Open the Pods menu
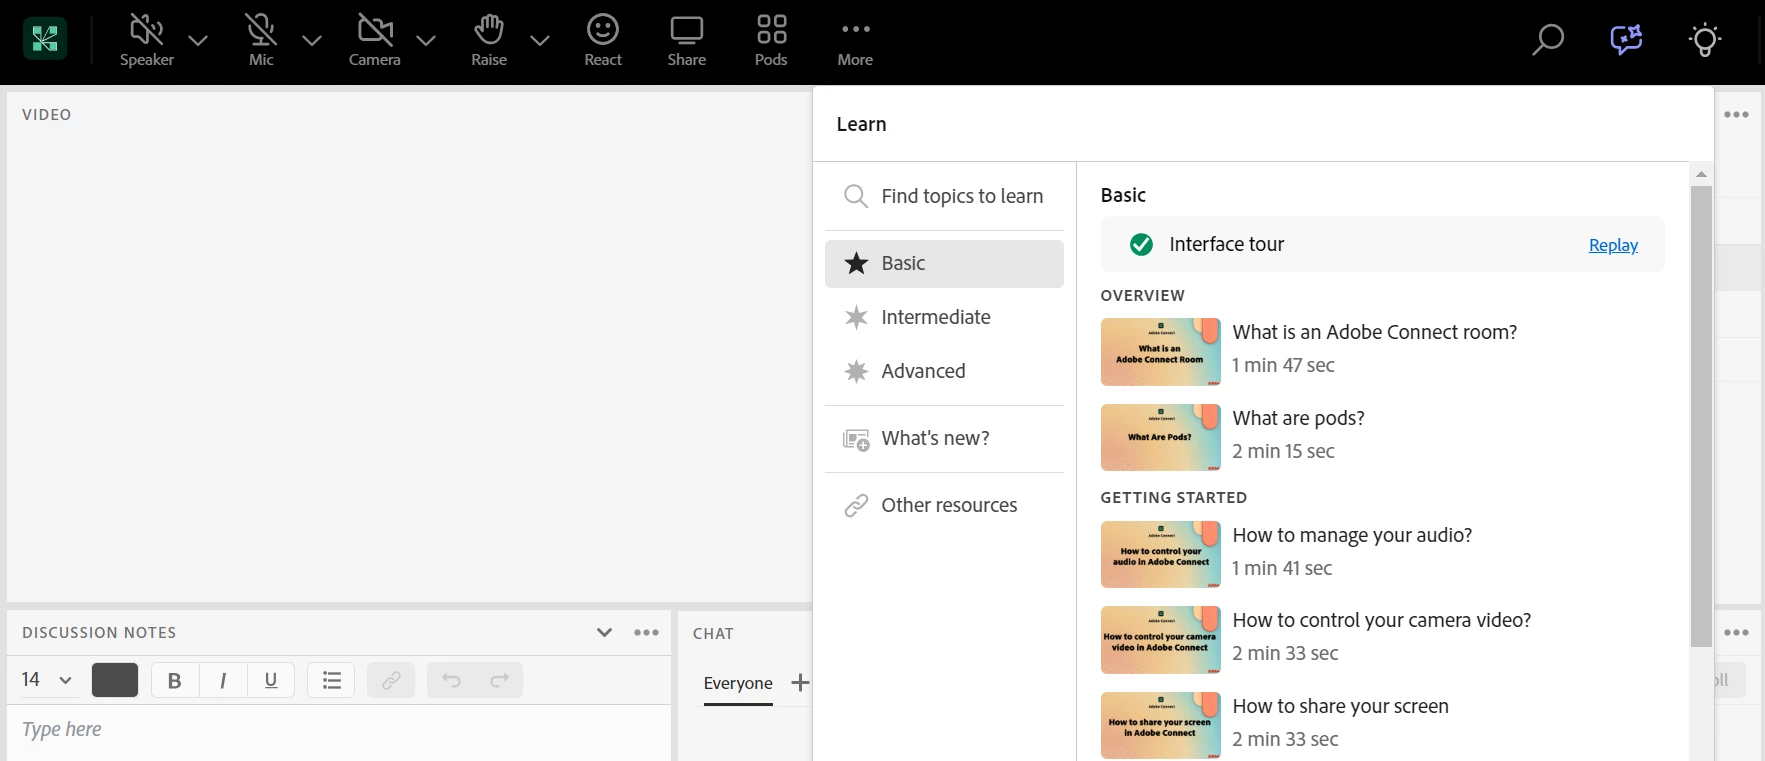Screen dimensions: 1765x761 coord(771,30)
